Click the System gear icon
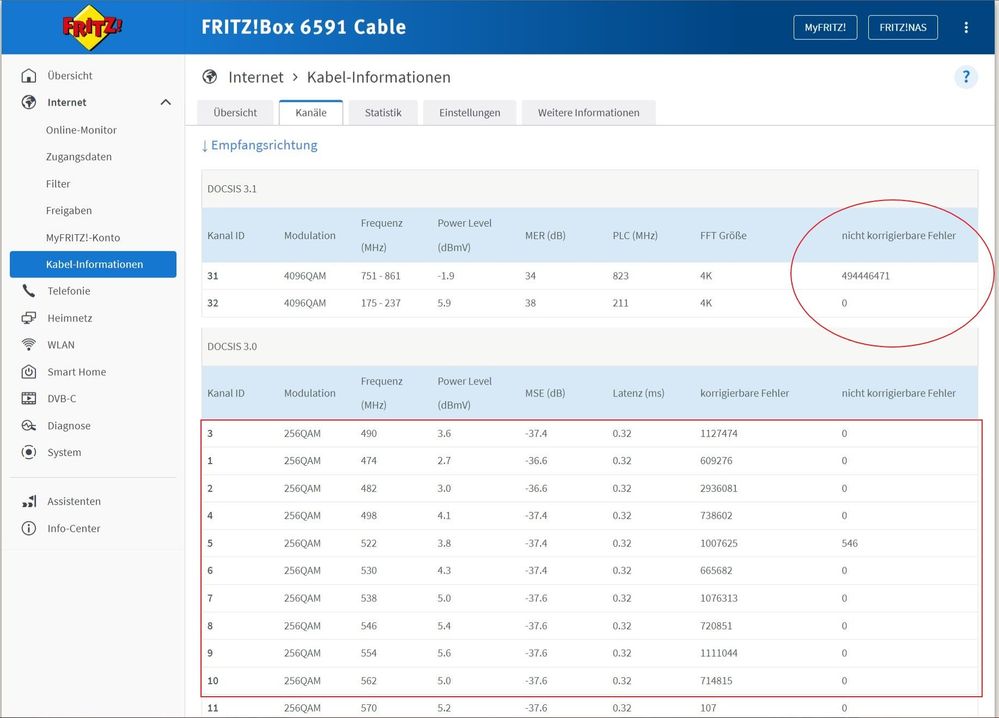 (x=29, y=453)
